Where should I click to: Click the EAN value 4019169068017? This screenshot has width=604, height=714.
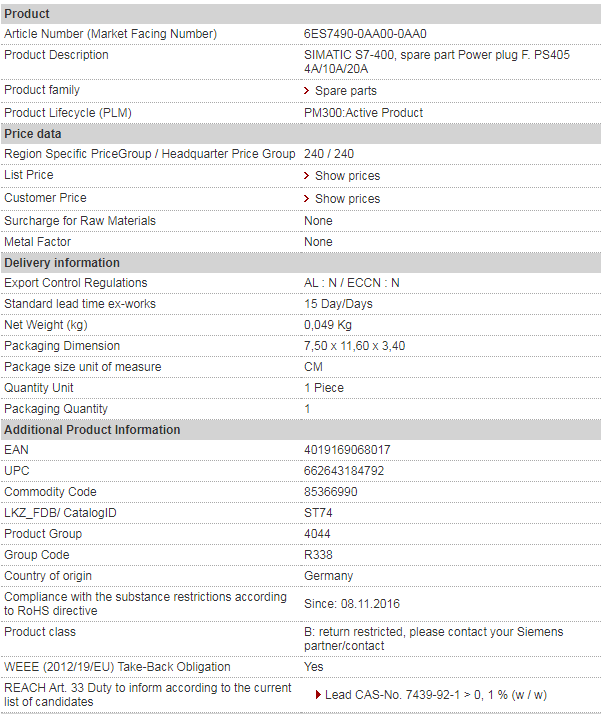(x=347, y=450)
